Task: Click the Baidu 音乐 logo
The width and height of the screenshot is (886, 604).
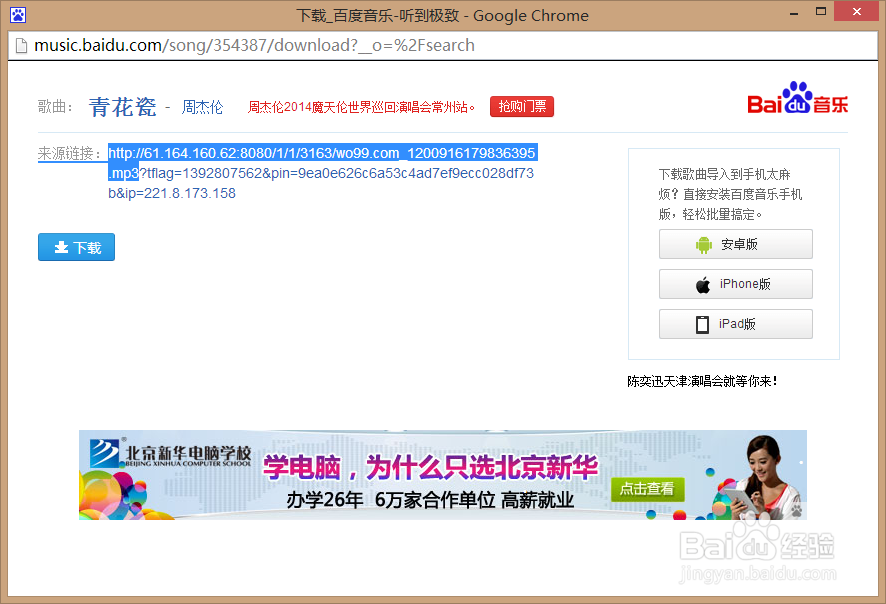Action: tap(797, 98)
